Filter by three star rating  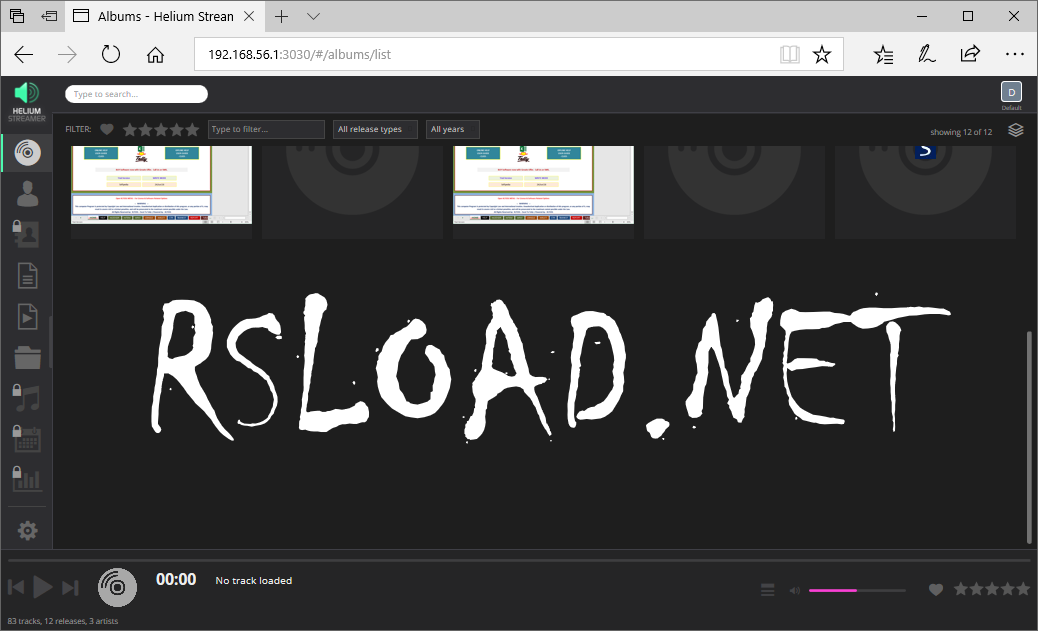pos(161,130)
